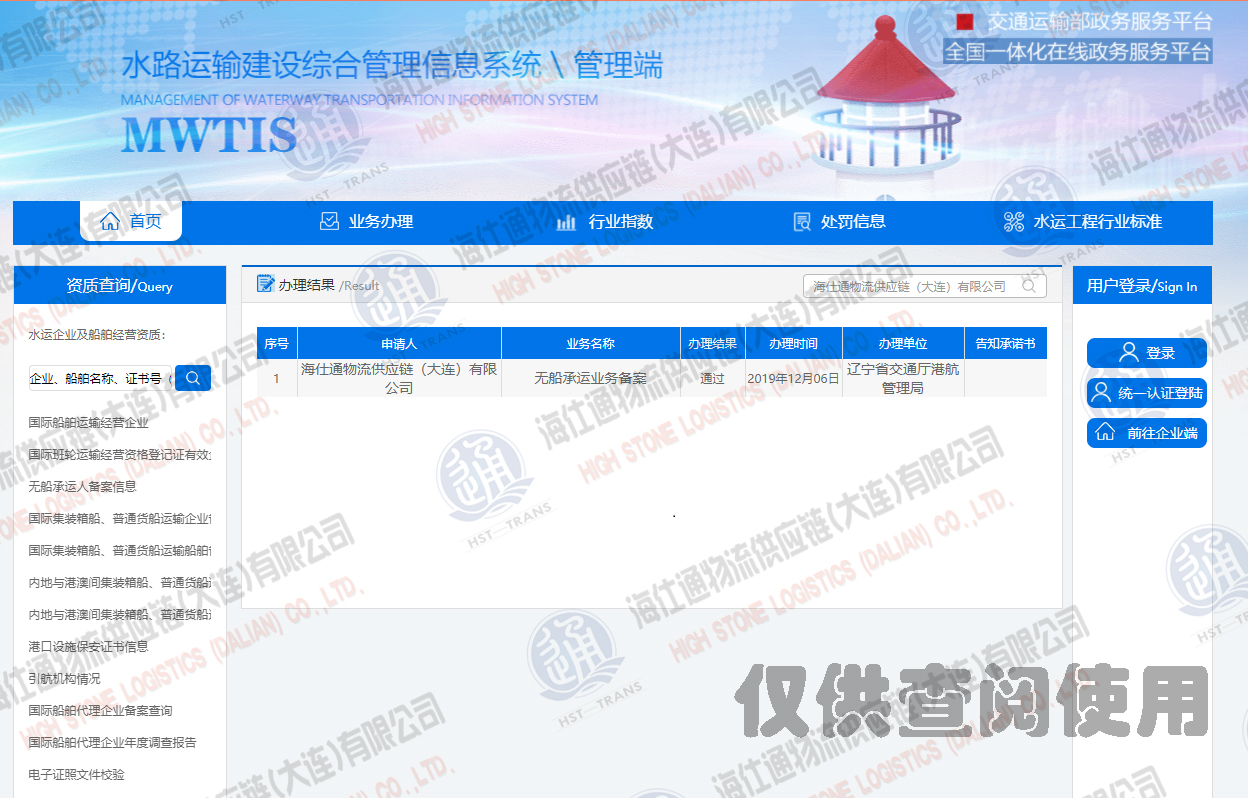
Task: Click 全国一体化在线政务服务平台 link
Action: [x=1077, y=51]
